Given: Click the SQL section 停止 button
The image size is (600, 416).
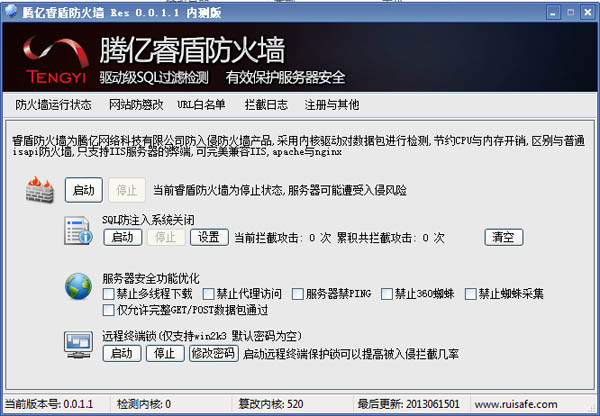Looking at the screenshot, I should [x=166, y=237].
